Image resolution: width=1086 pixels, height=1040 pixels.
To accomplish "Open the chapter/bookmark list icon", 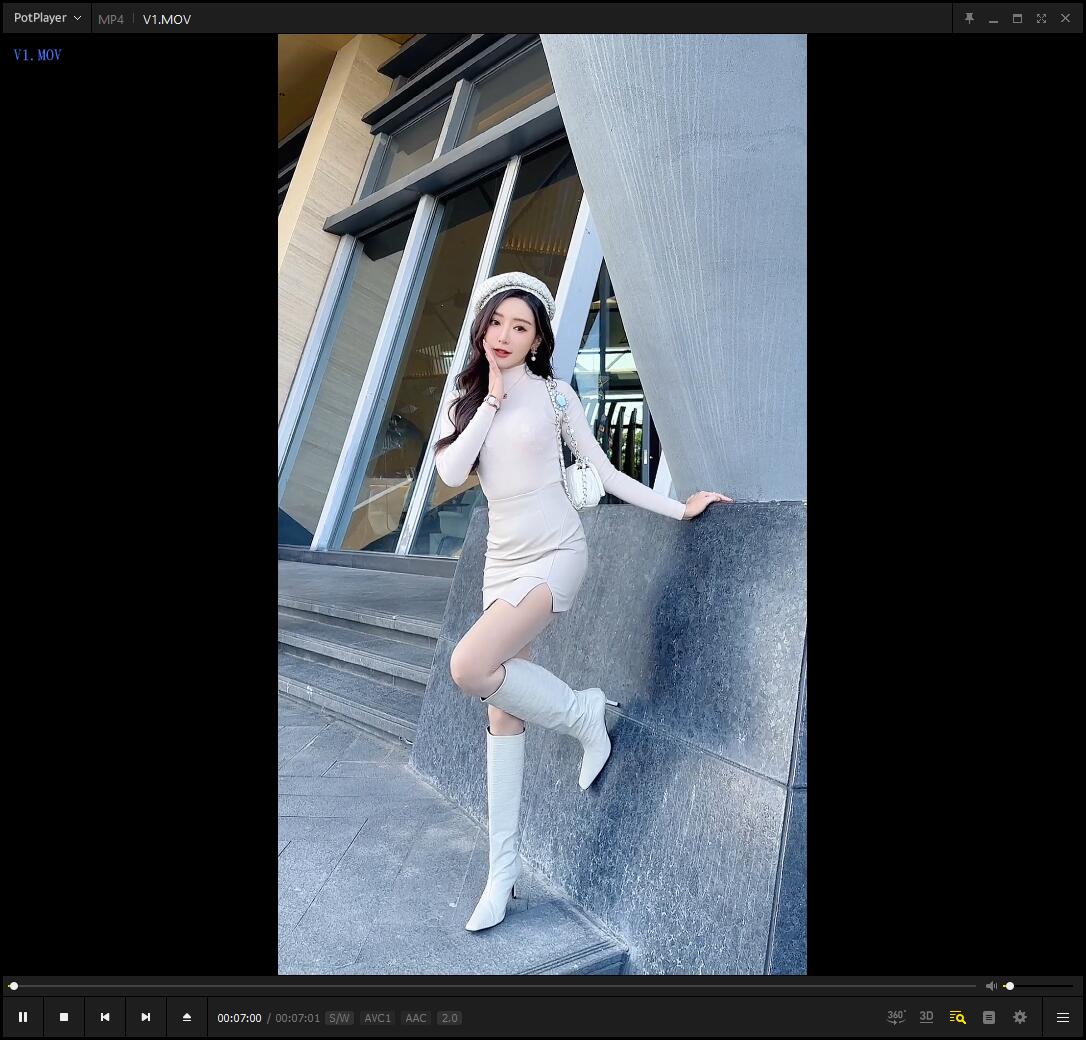I will [989, 1017].
